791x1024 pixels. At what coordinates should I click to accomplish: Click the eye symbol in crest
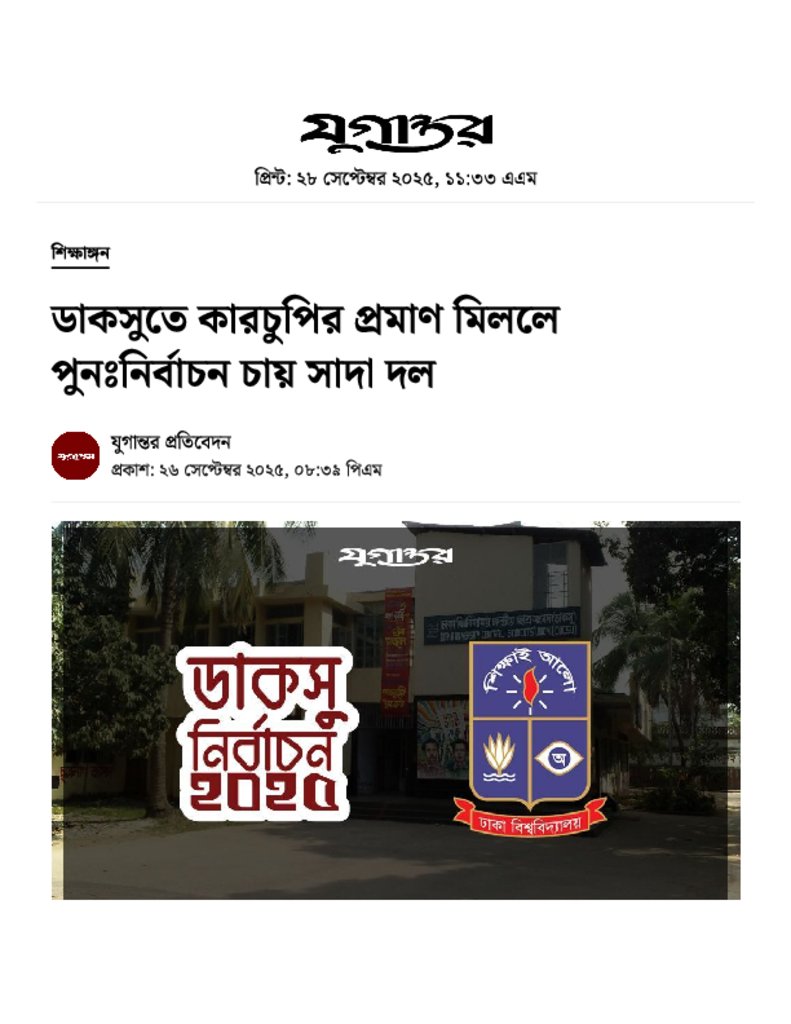click(x=559, y=758)
